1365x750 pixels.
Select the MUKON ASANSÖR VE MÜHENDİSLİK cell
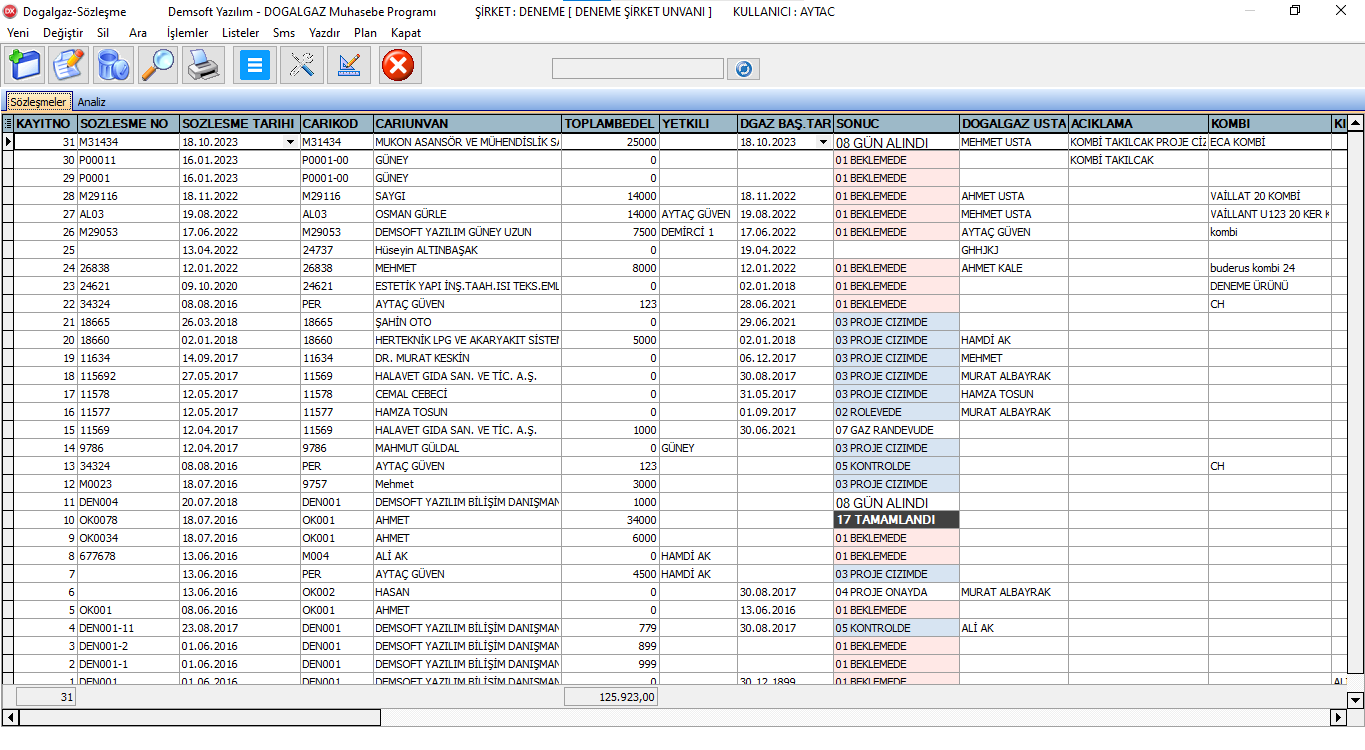coord(466,142)
